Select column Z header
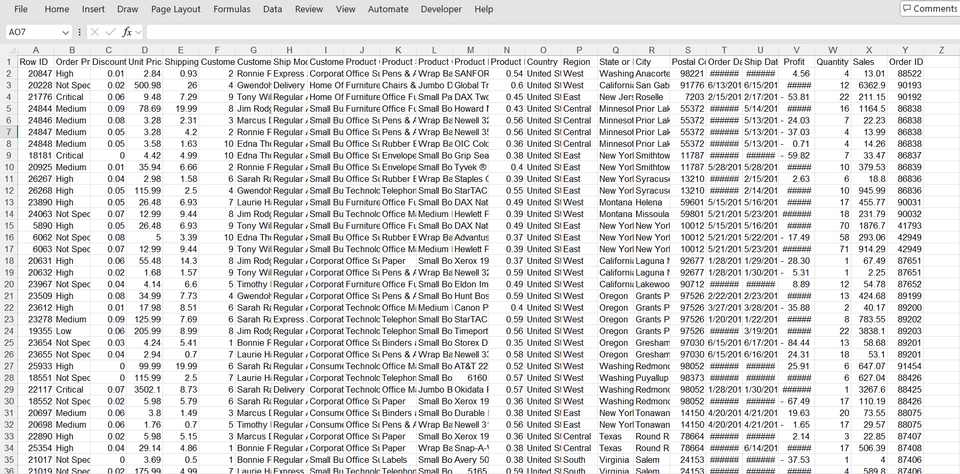The width and height of the screenshot is (960, 474). pos(942,50)
